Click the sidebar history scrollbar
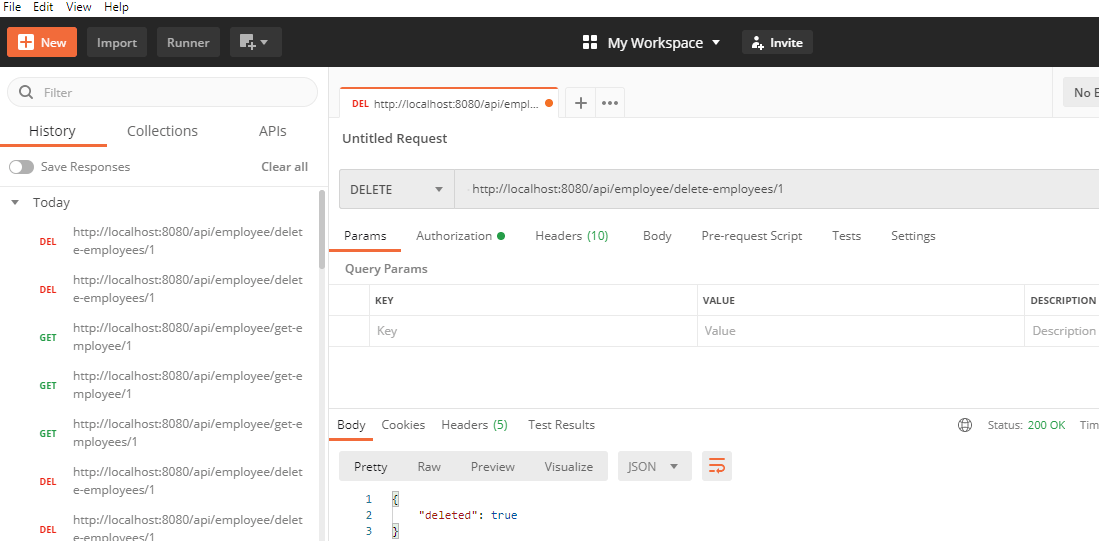Image resolution: width=1099 pixels, height=541 pixels. pyautogui.click(x=322, y=229)
